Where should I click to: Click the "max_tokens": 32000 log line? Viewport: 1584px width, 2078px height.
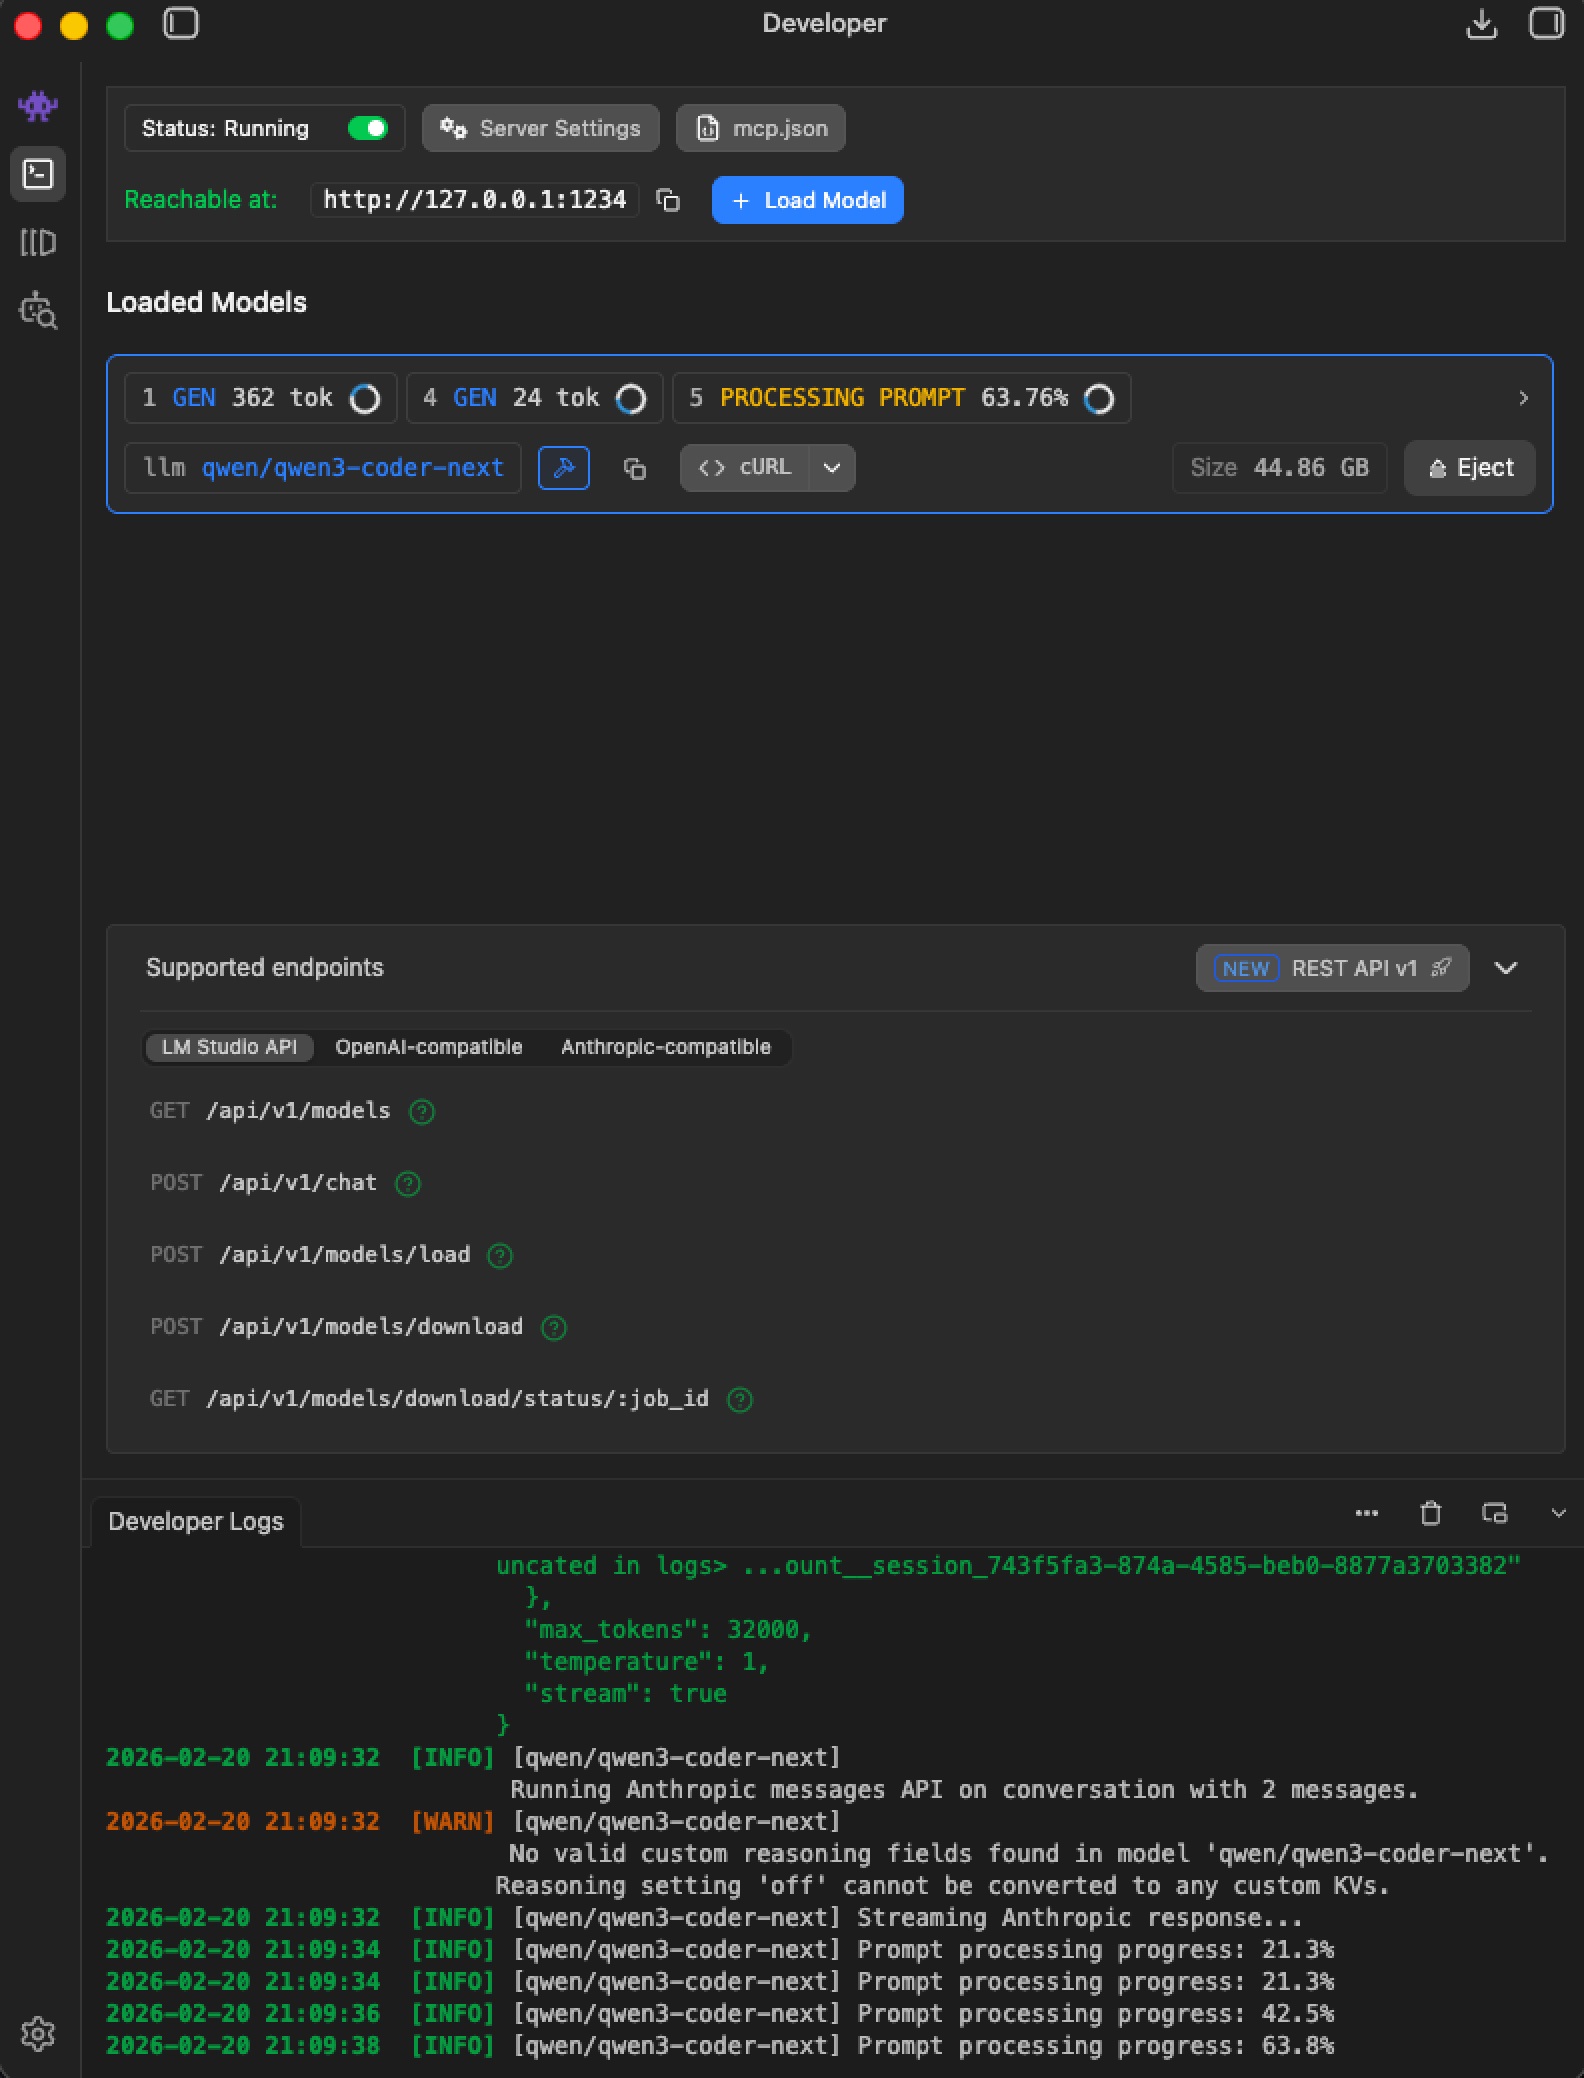point(667,1630)
